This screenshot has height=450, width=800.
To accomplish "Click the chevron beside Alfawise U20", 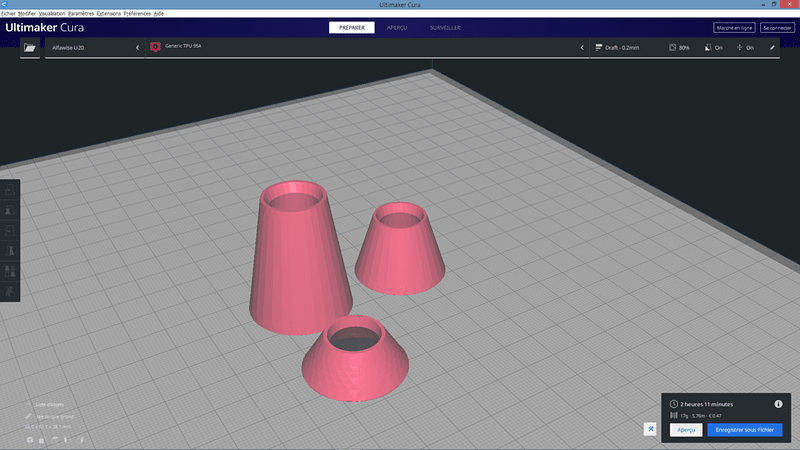I will click(137, 47).
